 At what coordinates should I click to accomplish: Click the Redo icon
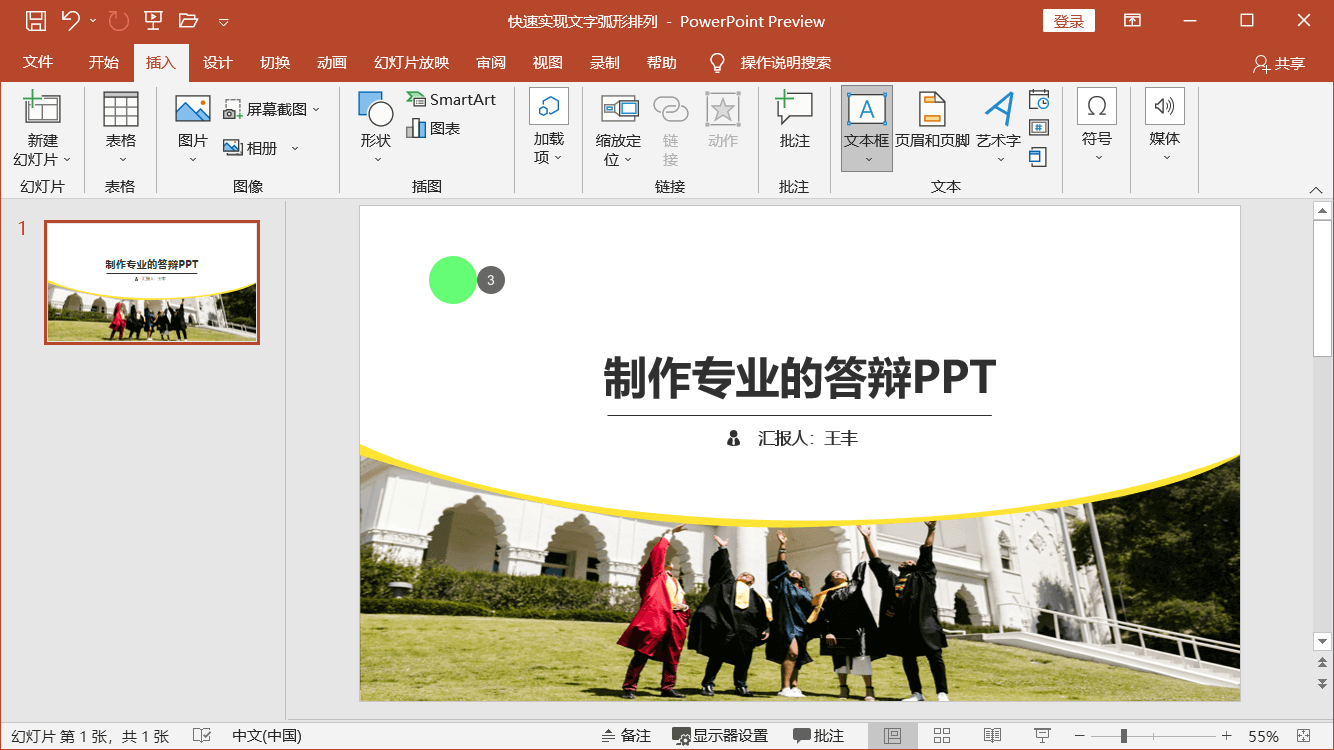click(118, 20)
